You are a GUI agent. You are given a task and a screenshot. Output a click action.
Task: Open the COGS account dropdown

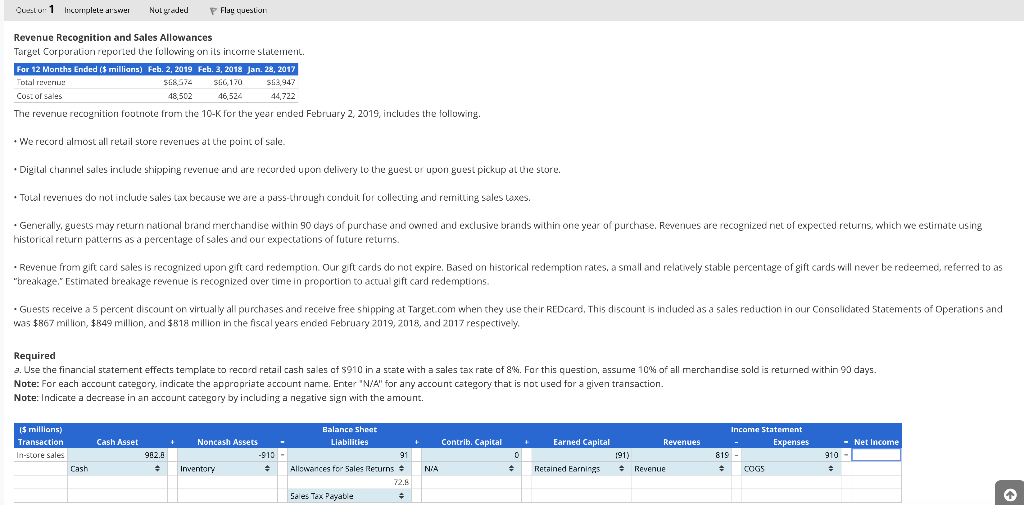pos(791,468)
